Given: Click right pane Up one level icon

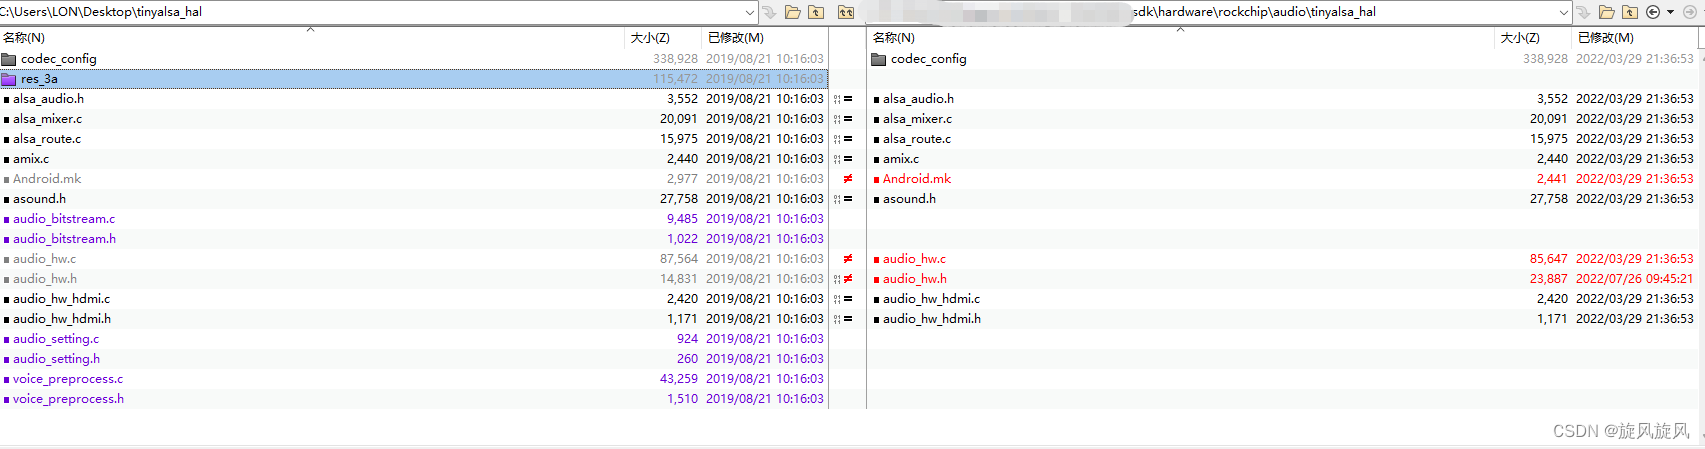Looking at the screenshot, I should coord(1630,12).
